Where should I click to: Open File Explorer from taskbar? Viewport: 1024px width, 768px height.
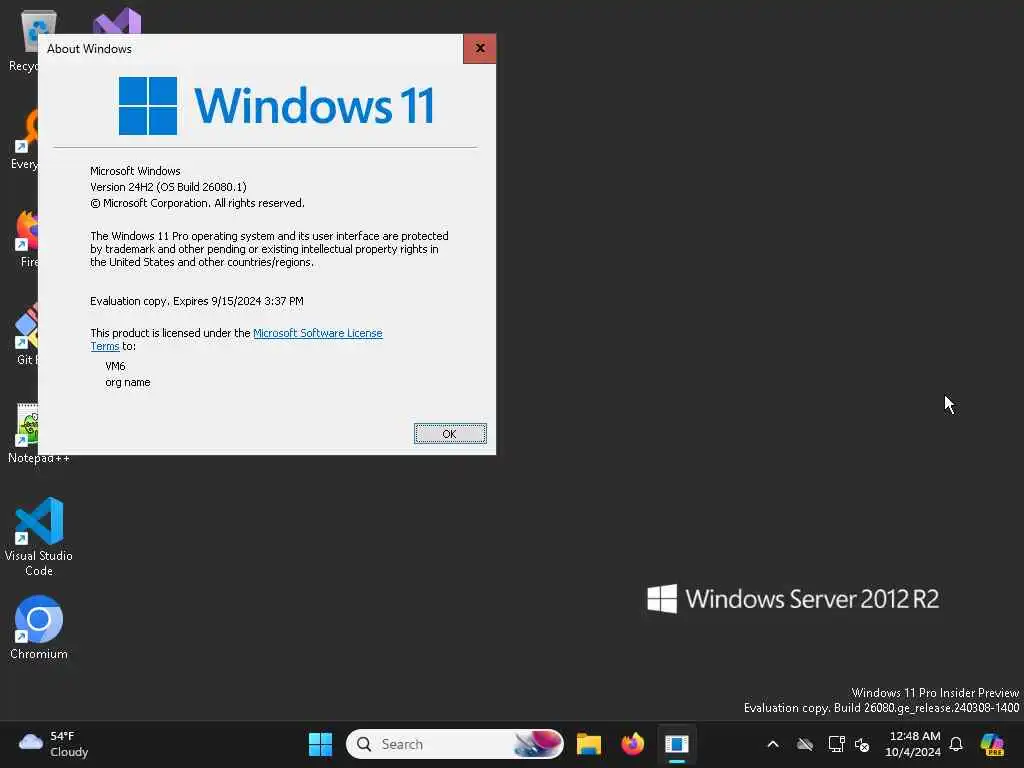588,744
